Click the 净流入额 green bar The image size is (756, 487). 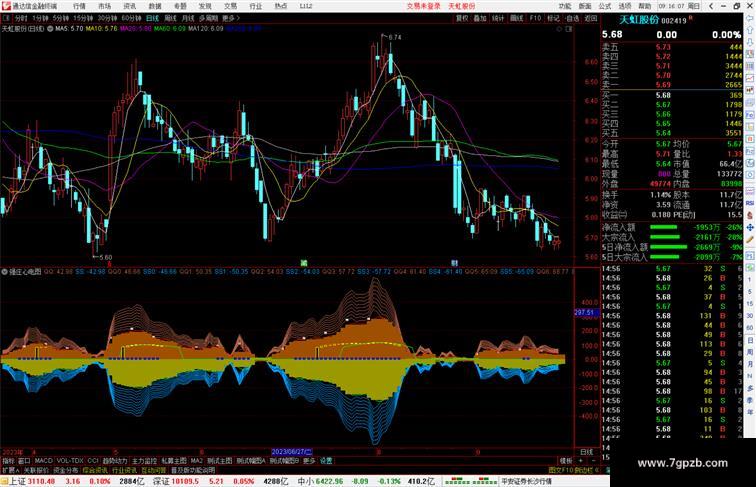(x=663, y=227)
